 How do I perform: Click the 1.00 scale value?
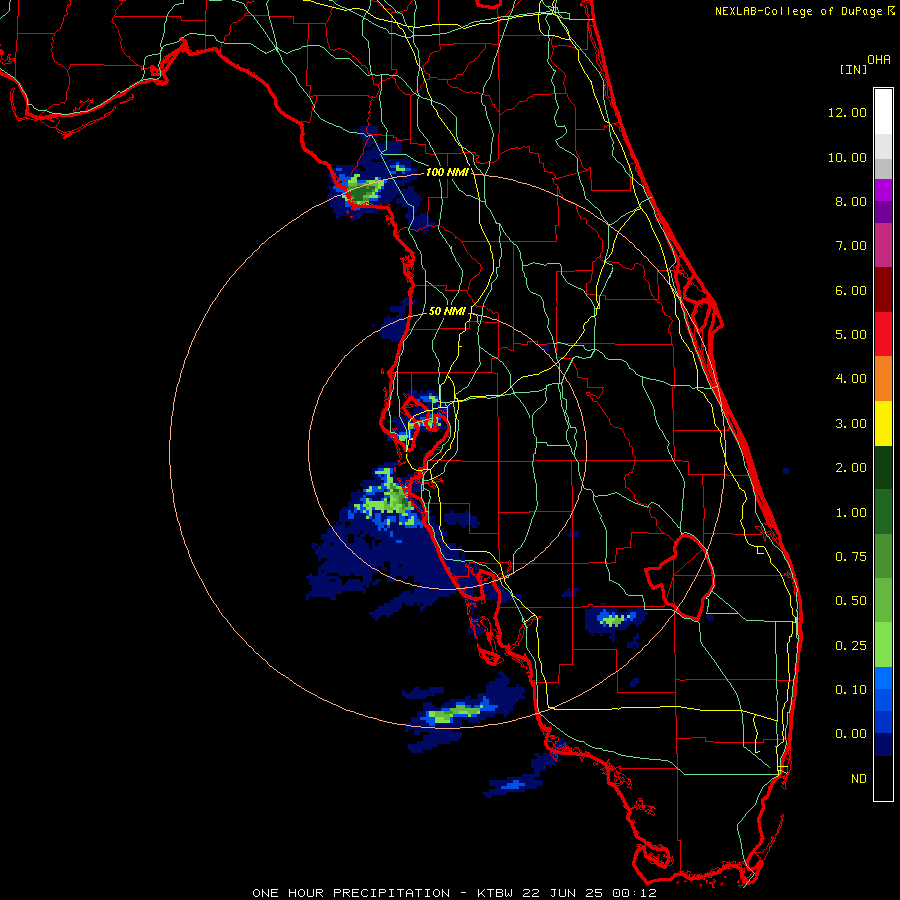(851, 513)
